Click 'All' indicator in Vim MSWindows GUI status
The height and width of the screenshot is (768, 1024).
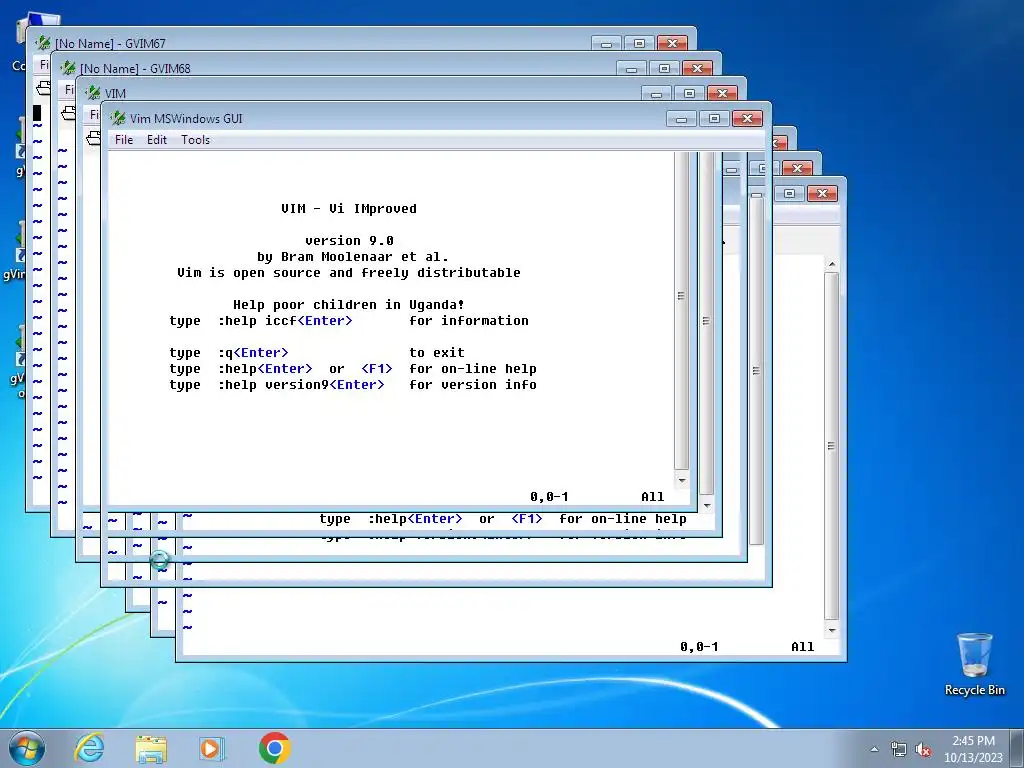tap(652, 497)
